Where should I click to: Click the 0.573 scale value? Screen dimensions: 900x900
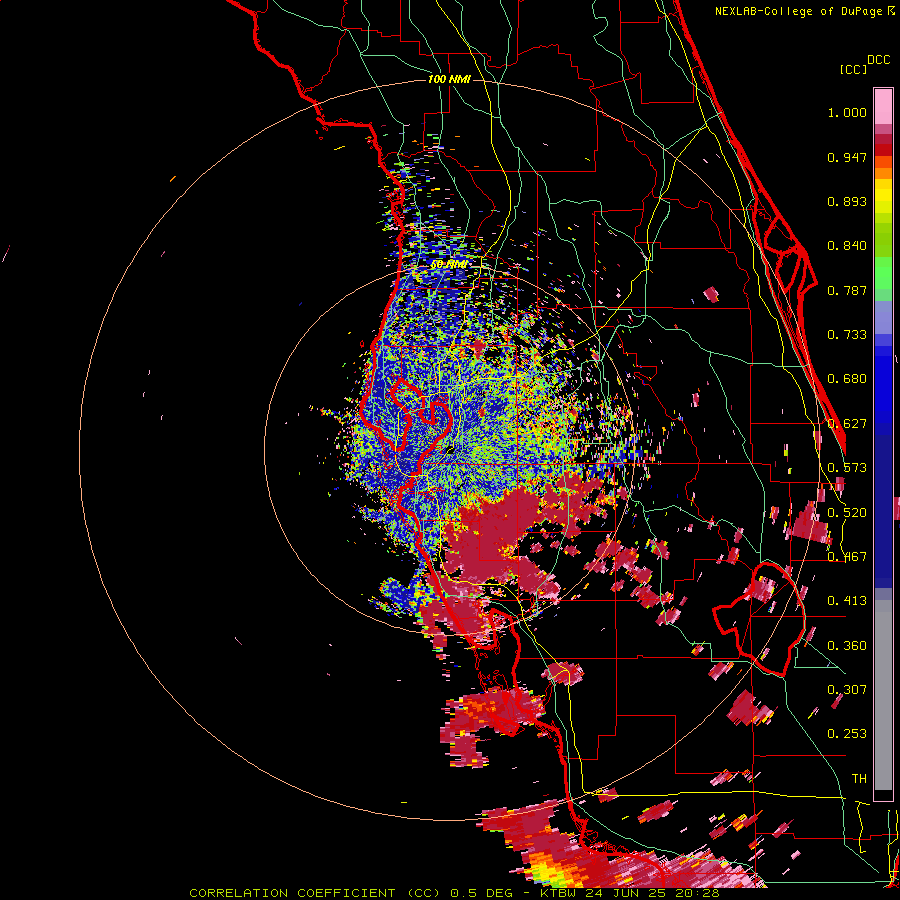click(x=847, y=468)
